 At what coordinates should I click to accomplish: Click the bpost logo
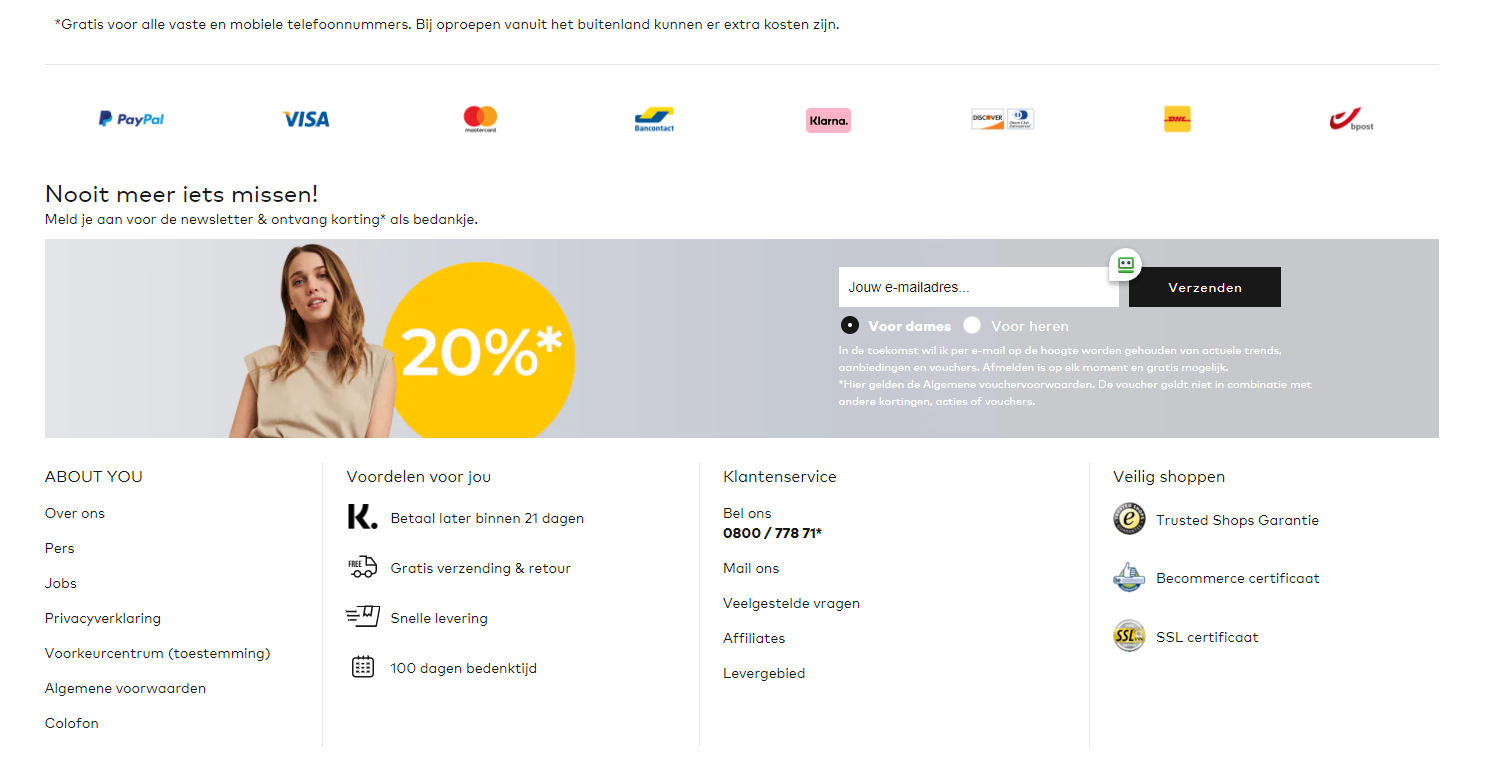click(x=1352, y=120)
